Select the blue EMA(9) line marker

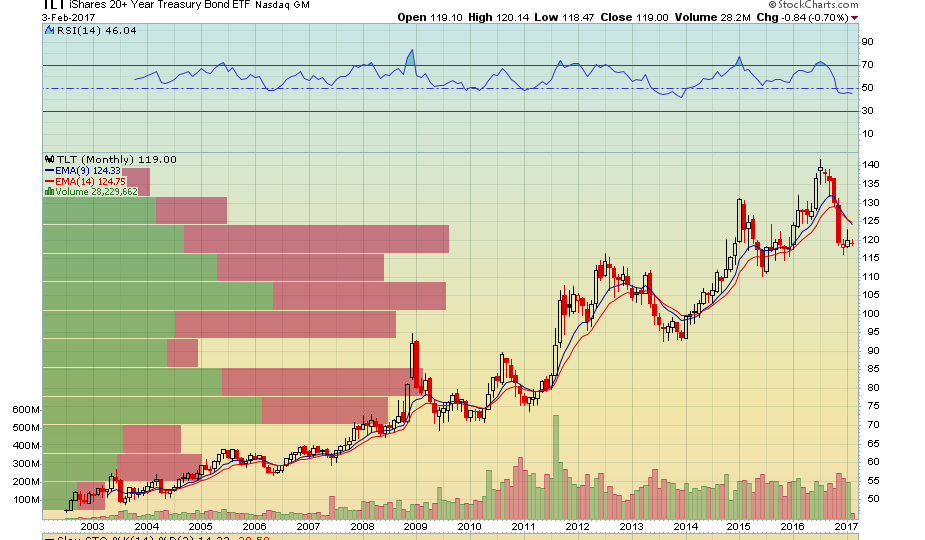[50, 171]
